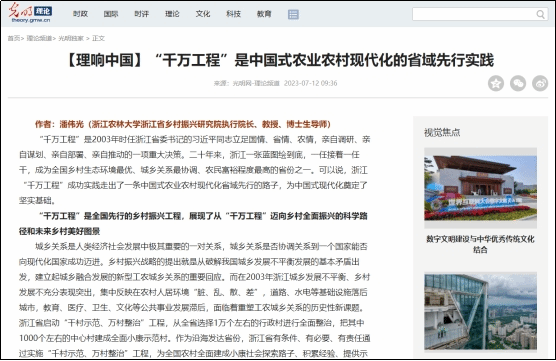556x361 pixels.
Task: Open the 国际 nav item
Action: tap(111, 14)
